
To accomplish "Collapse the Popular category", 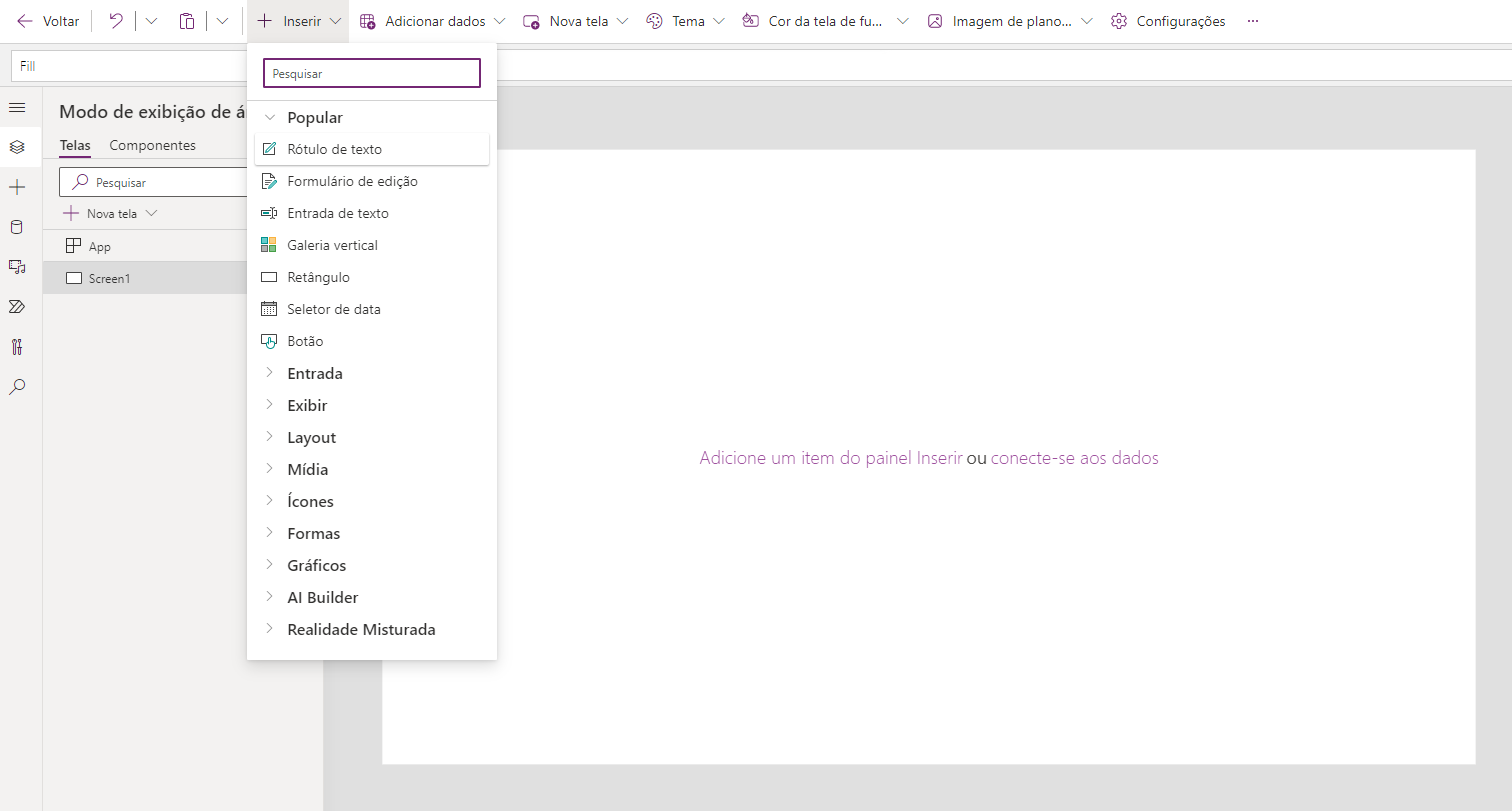I will [269, 118].
